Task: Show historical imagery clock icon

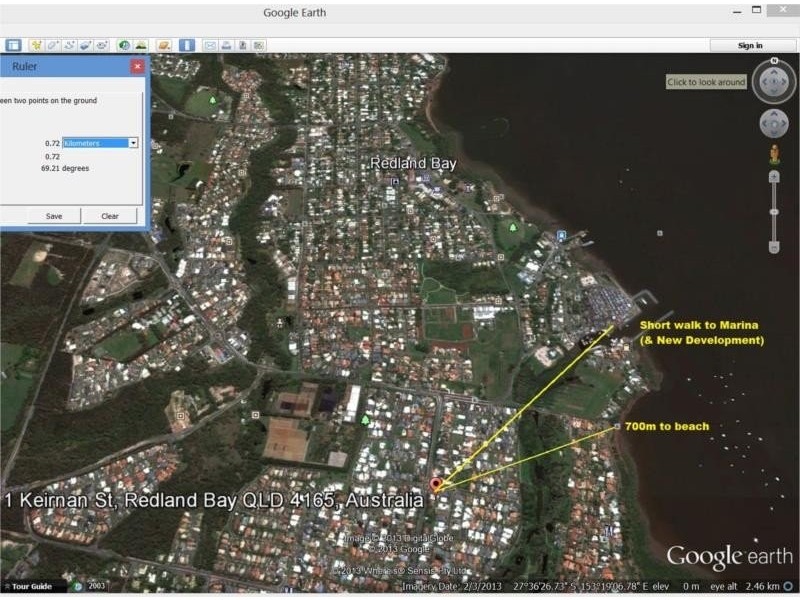Action: [124, 45]
